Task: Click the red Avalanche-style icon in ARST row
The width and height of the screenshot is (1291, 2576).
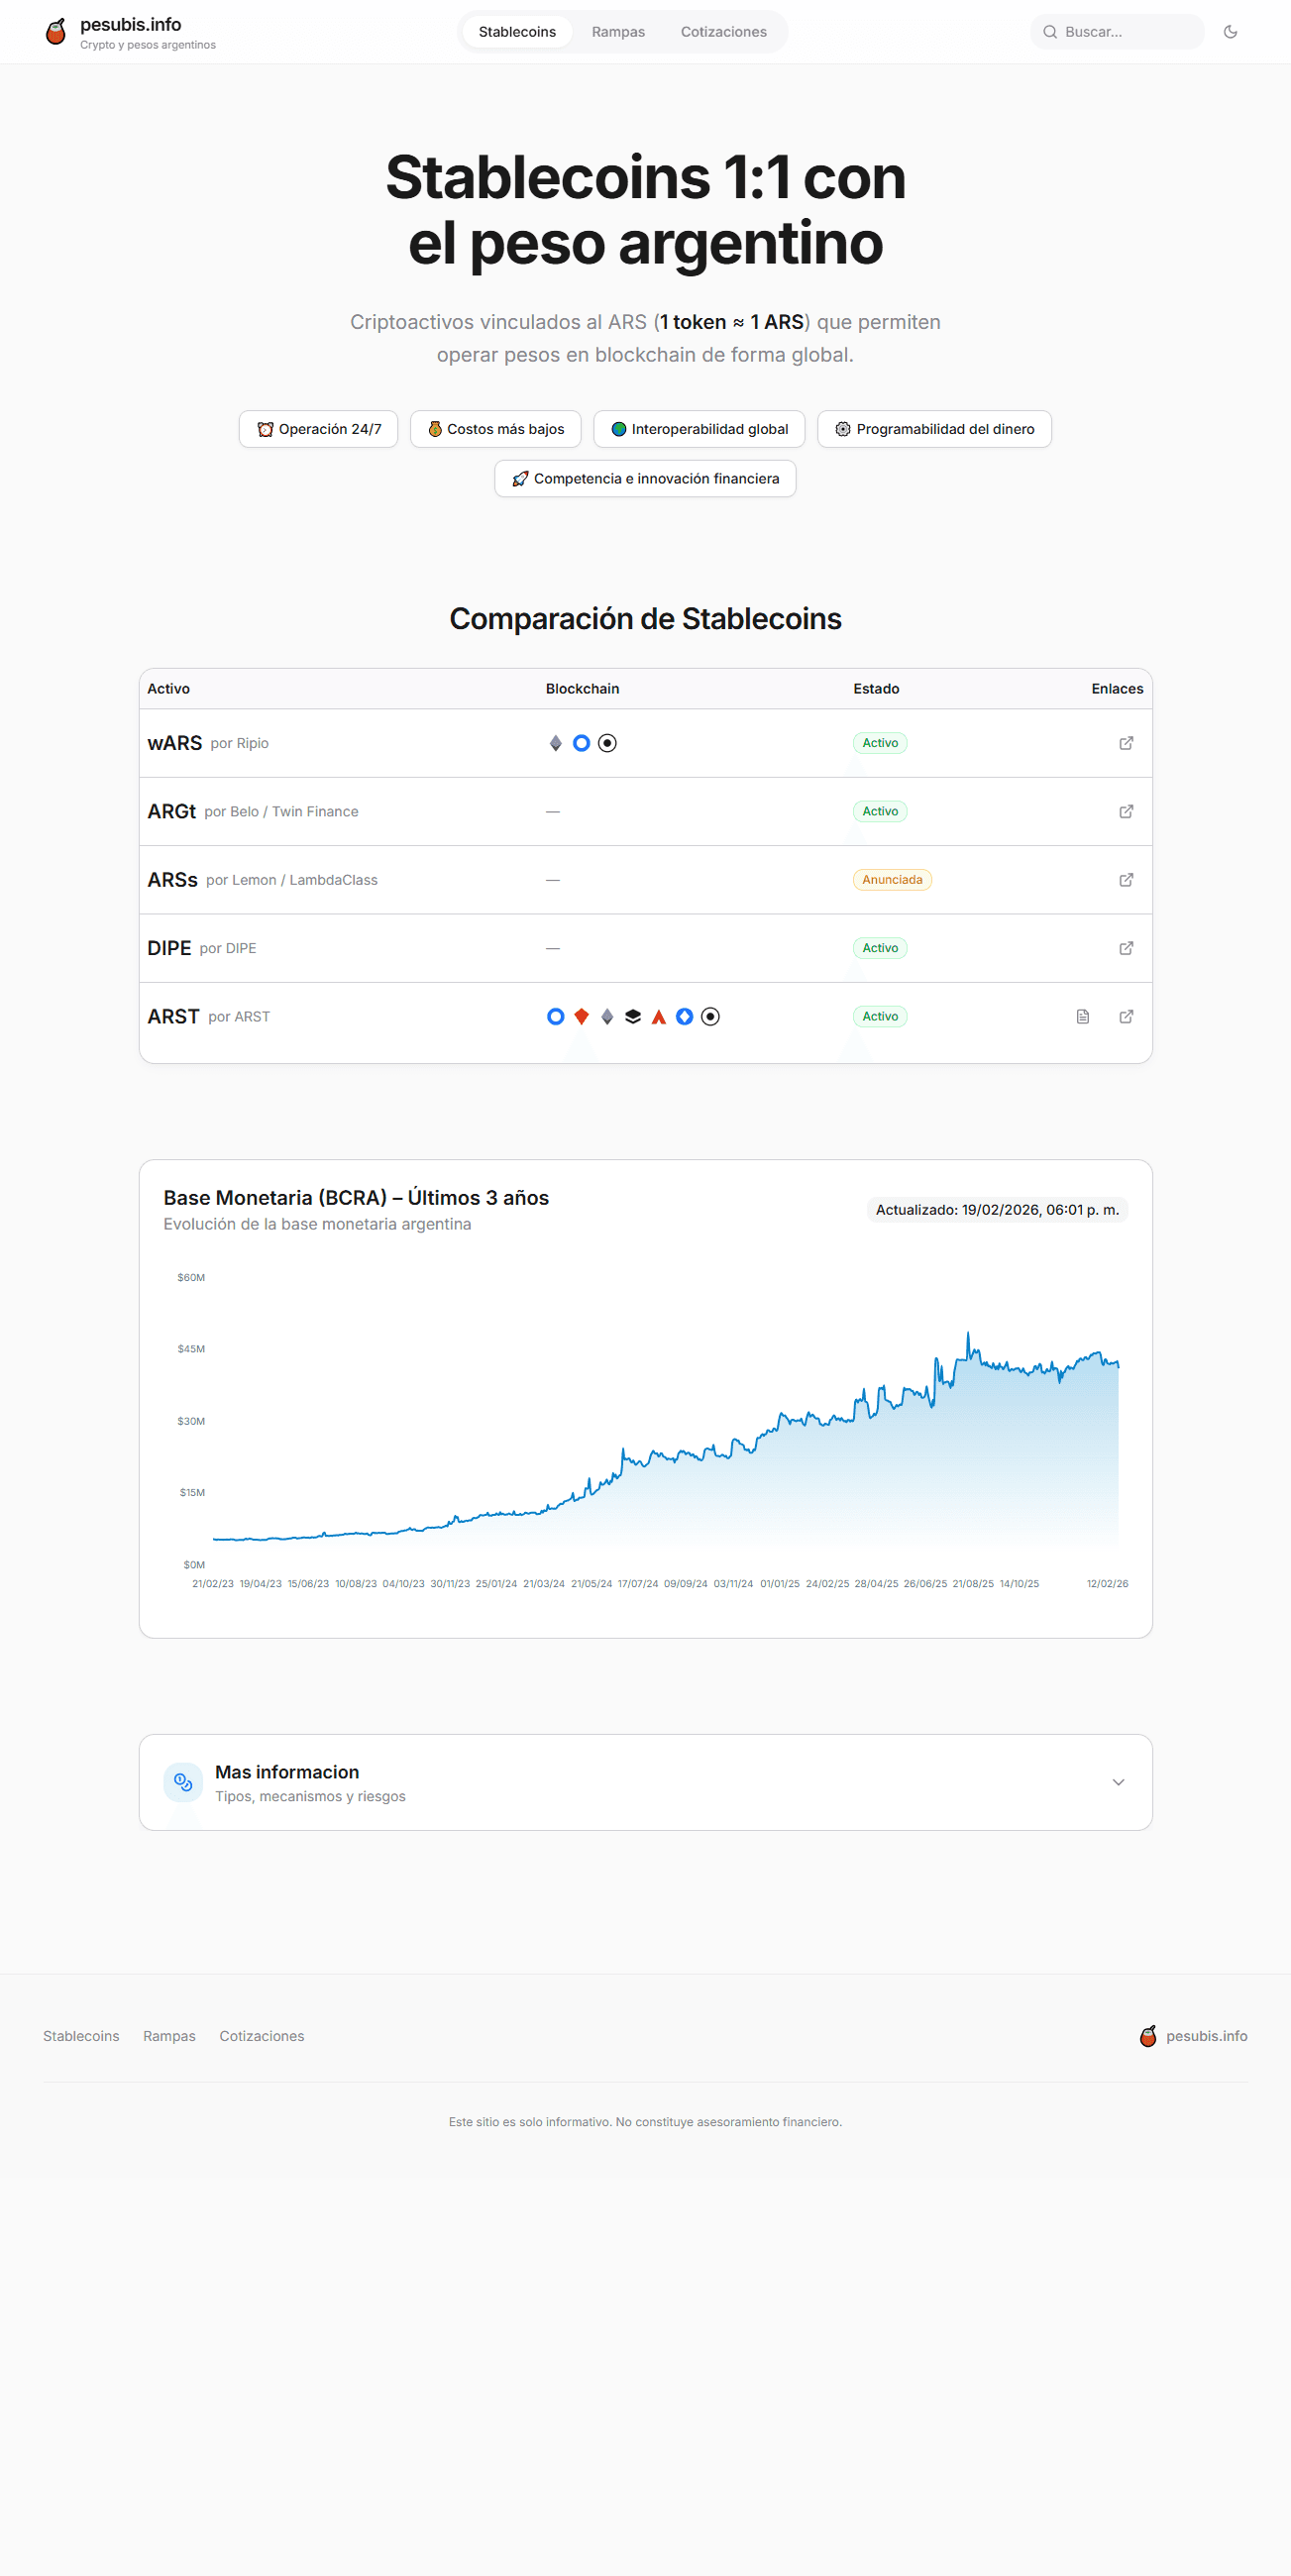Action: [658, 1017]
